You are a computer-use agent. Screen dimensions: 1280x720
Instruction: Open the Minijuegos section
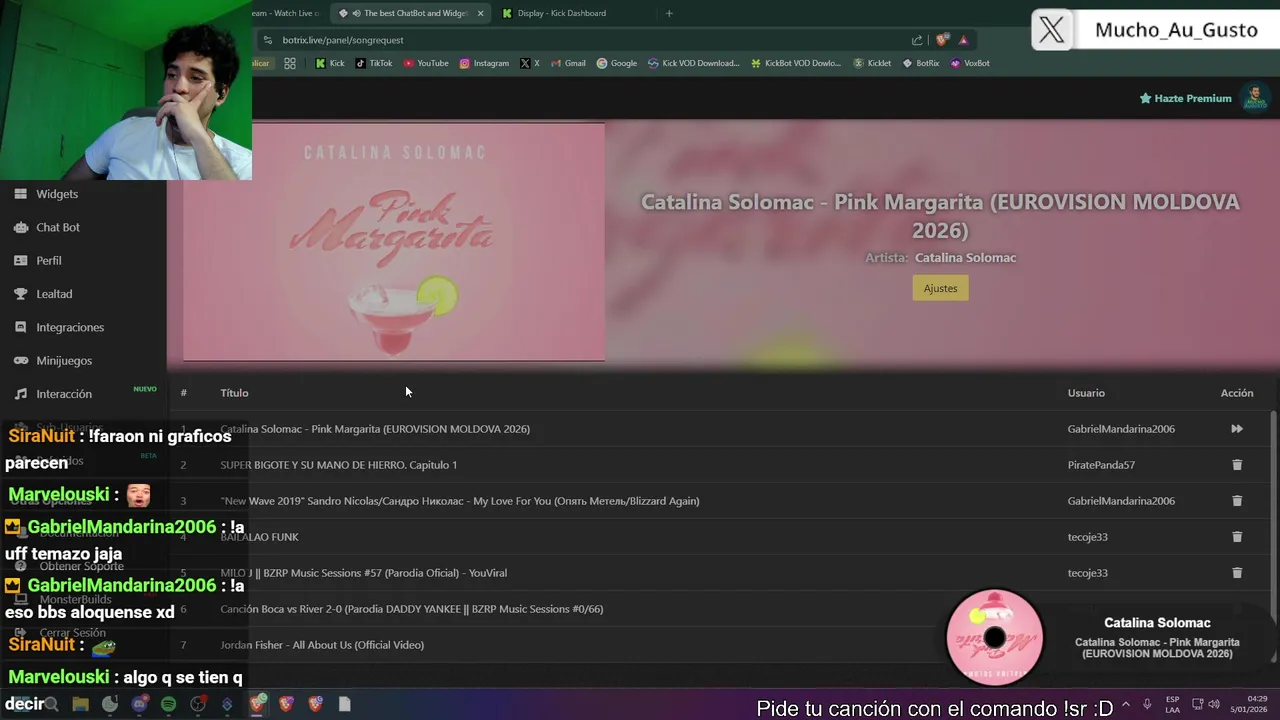tap(64, 360)
